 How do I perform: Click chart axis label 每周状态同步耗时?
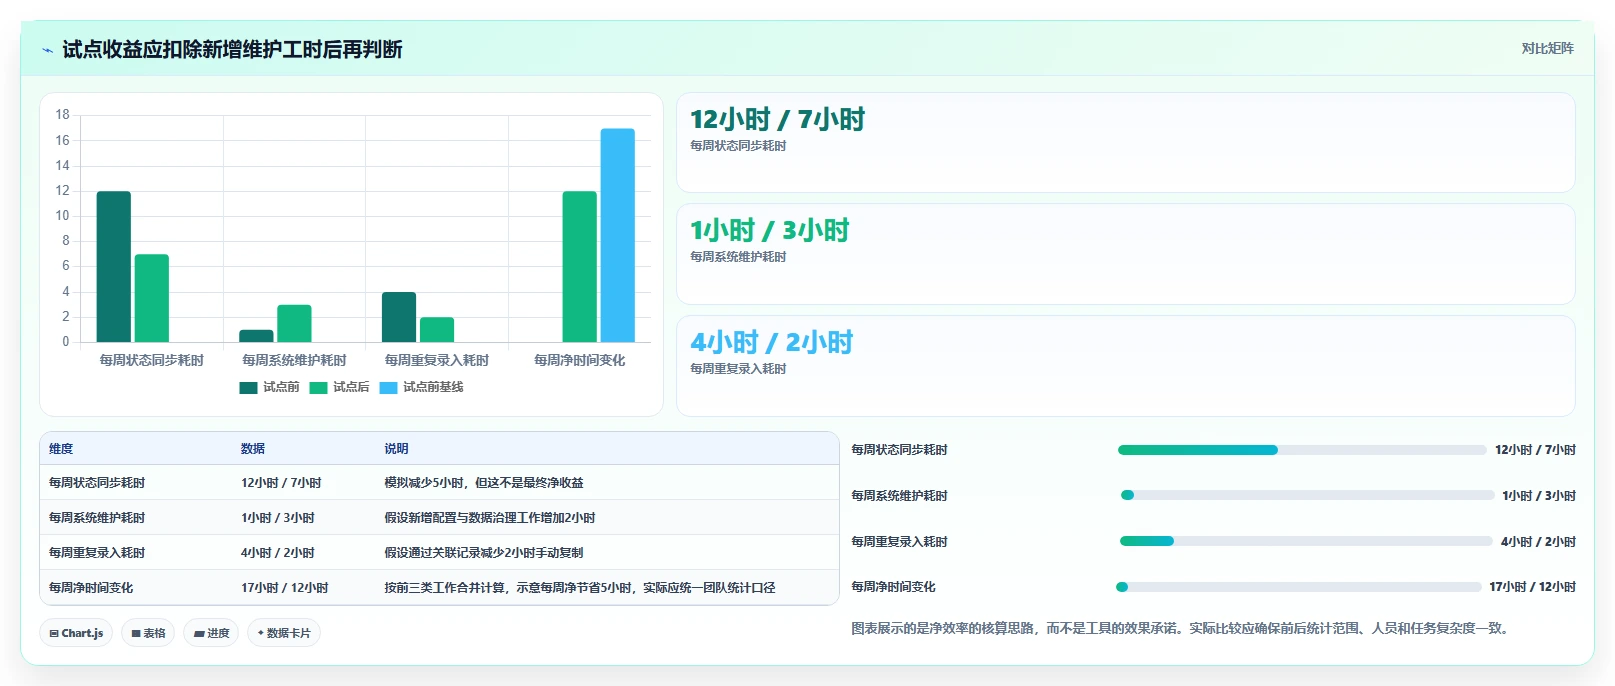[152, 360]
